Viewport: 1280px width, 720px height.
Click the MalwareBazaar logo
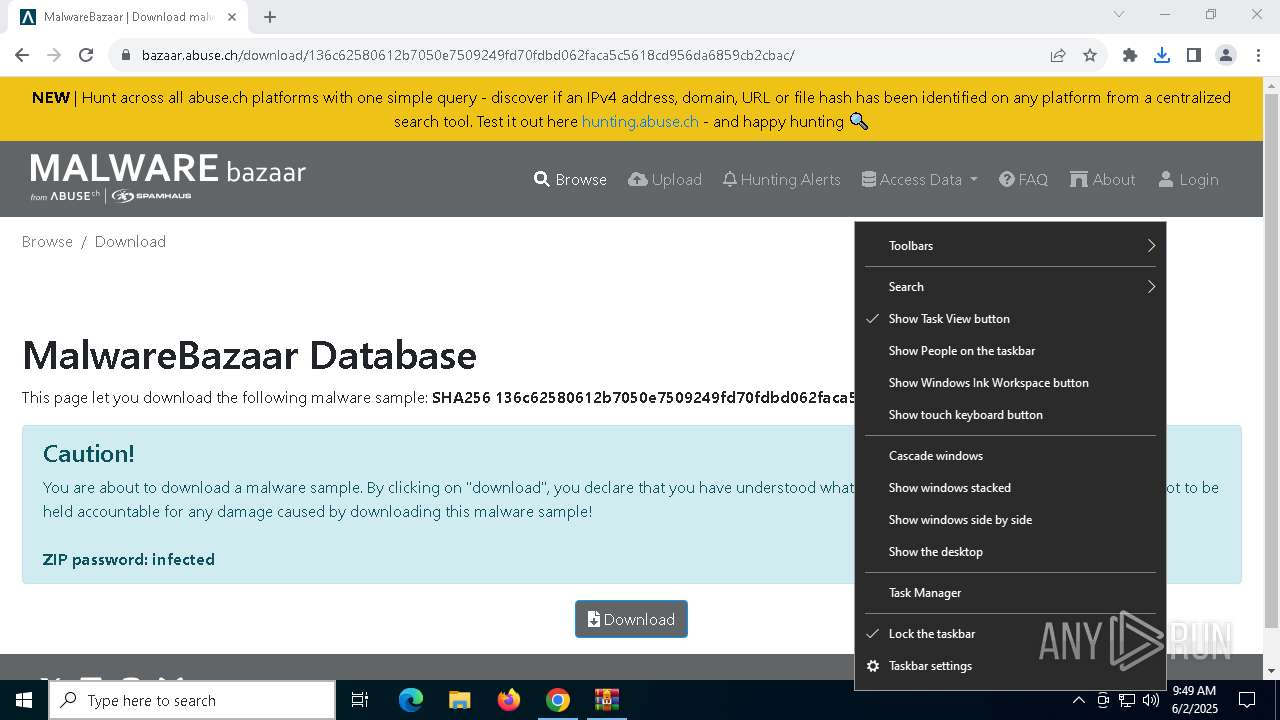168,178
